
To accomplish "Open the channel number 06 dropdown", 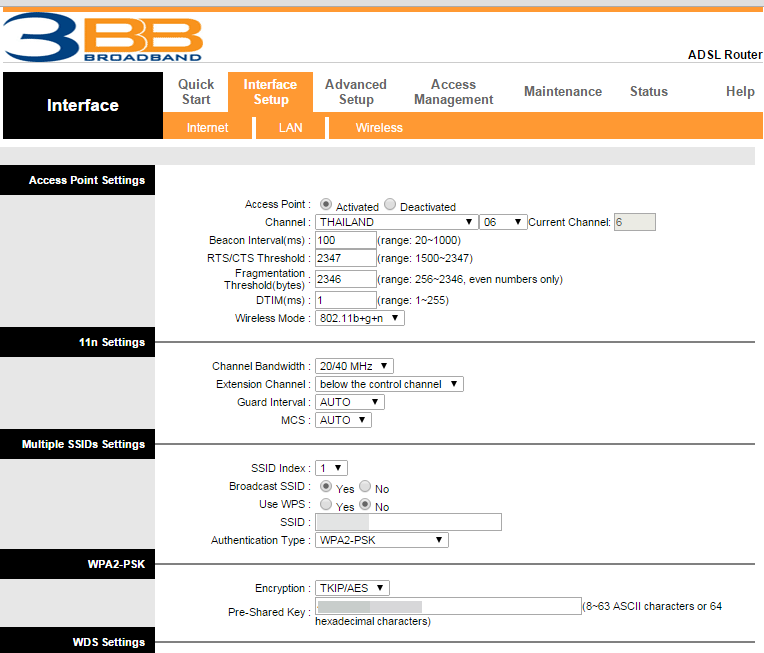I will tap(503, 222).
